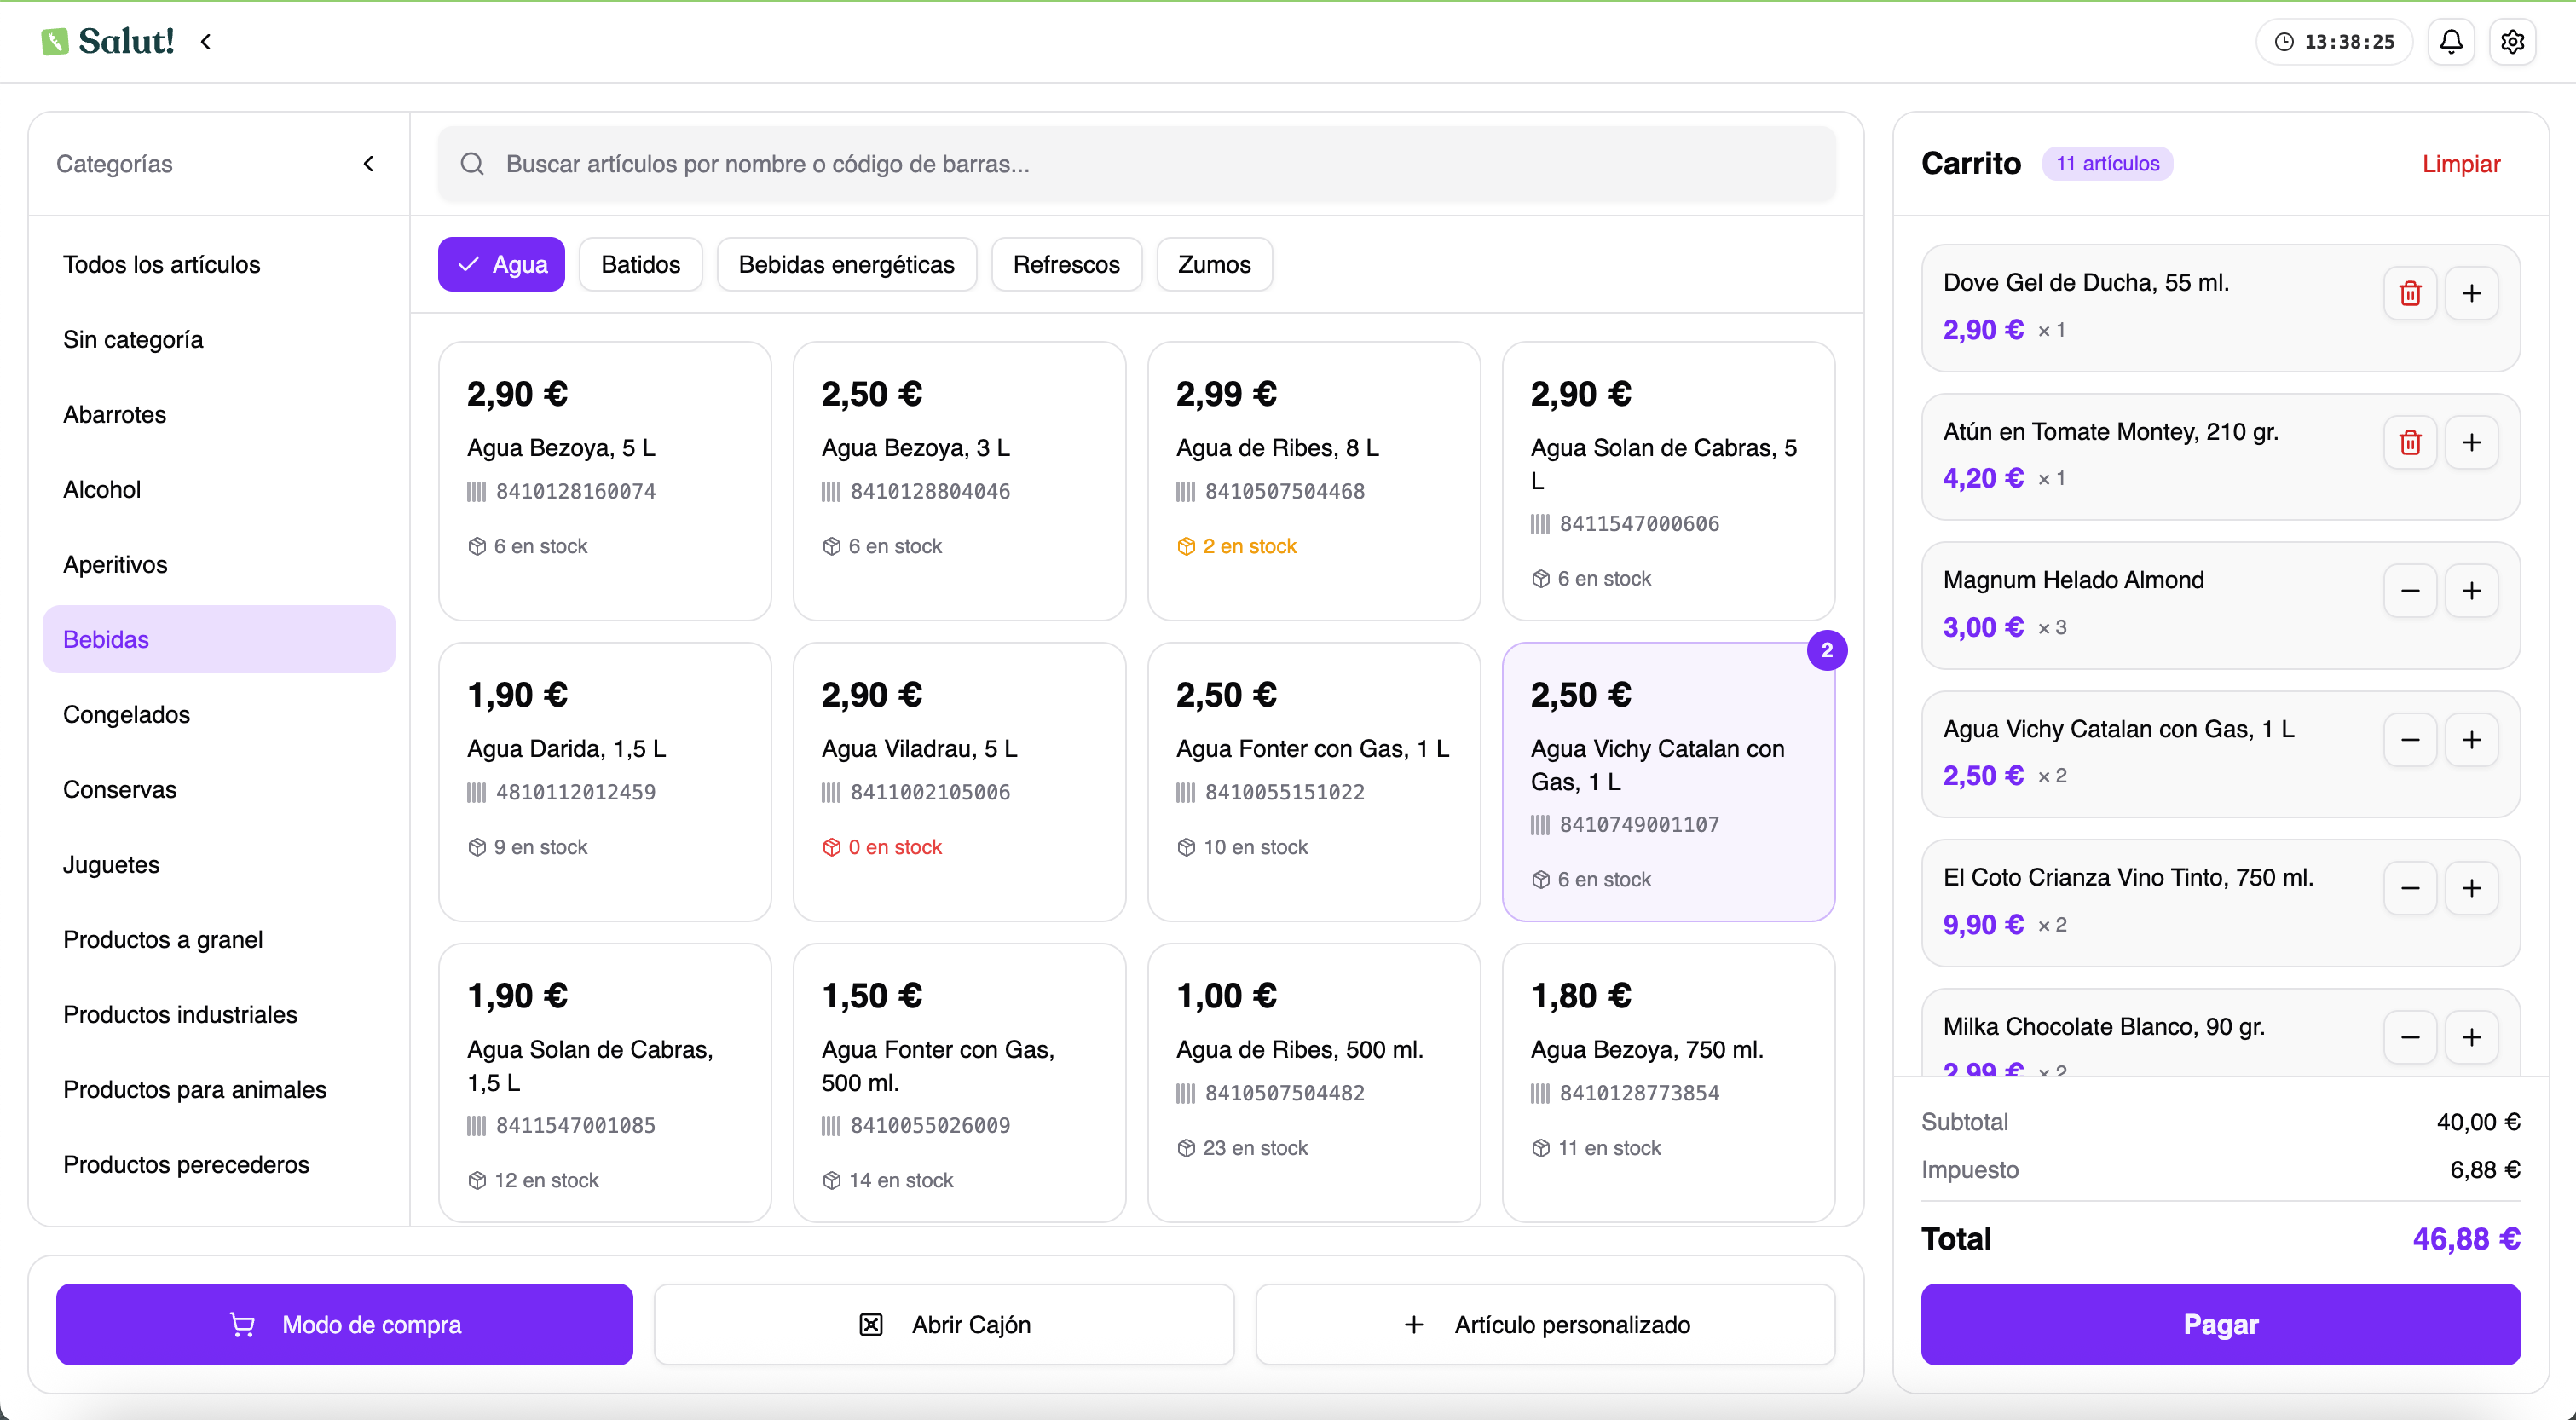Toggle Modo de compra
The image size is (2576, 1420).
coord(344,1324)
